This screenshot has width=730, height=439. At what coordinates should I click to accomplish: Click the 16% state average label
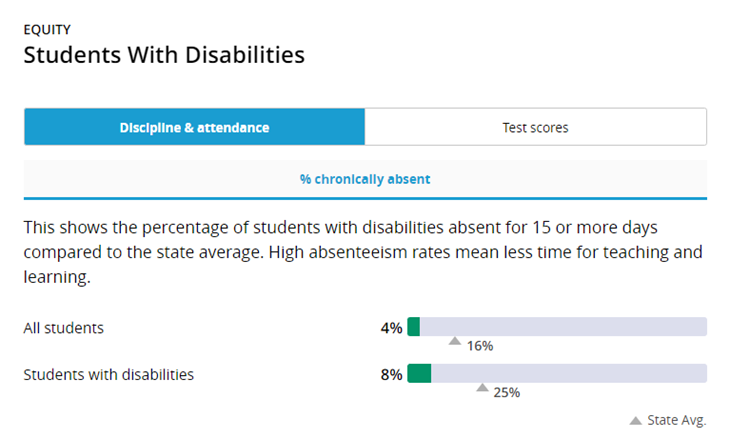pyautogui.click(x=480, y=346)
